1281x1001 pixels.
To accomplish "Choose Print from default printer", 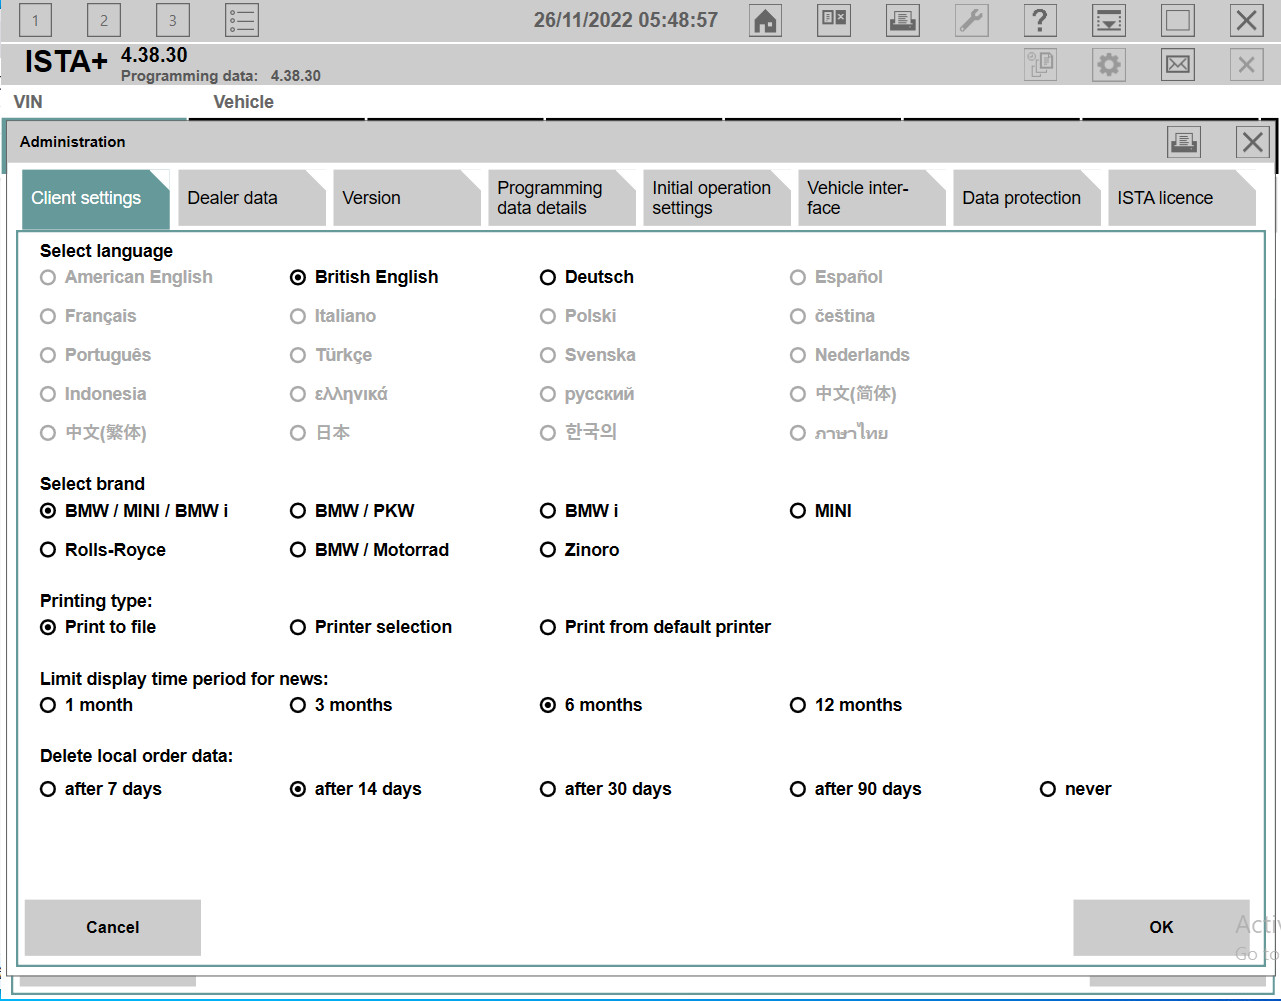I will coord(655,627).
